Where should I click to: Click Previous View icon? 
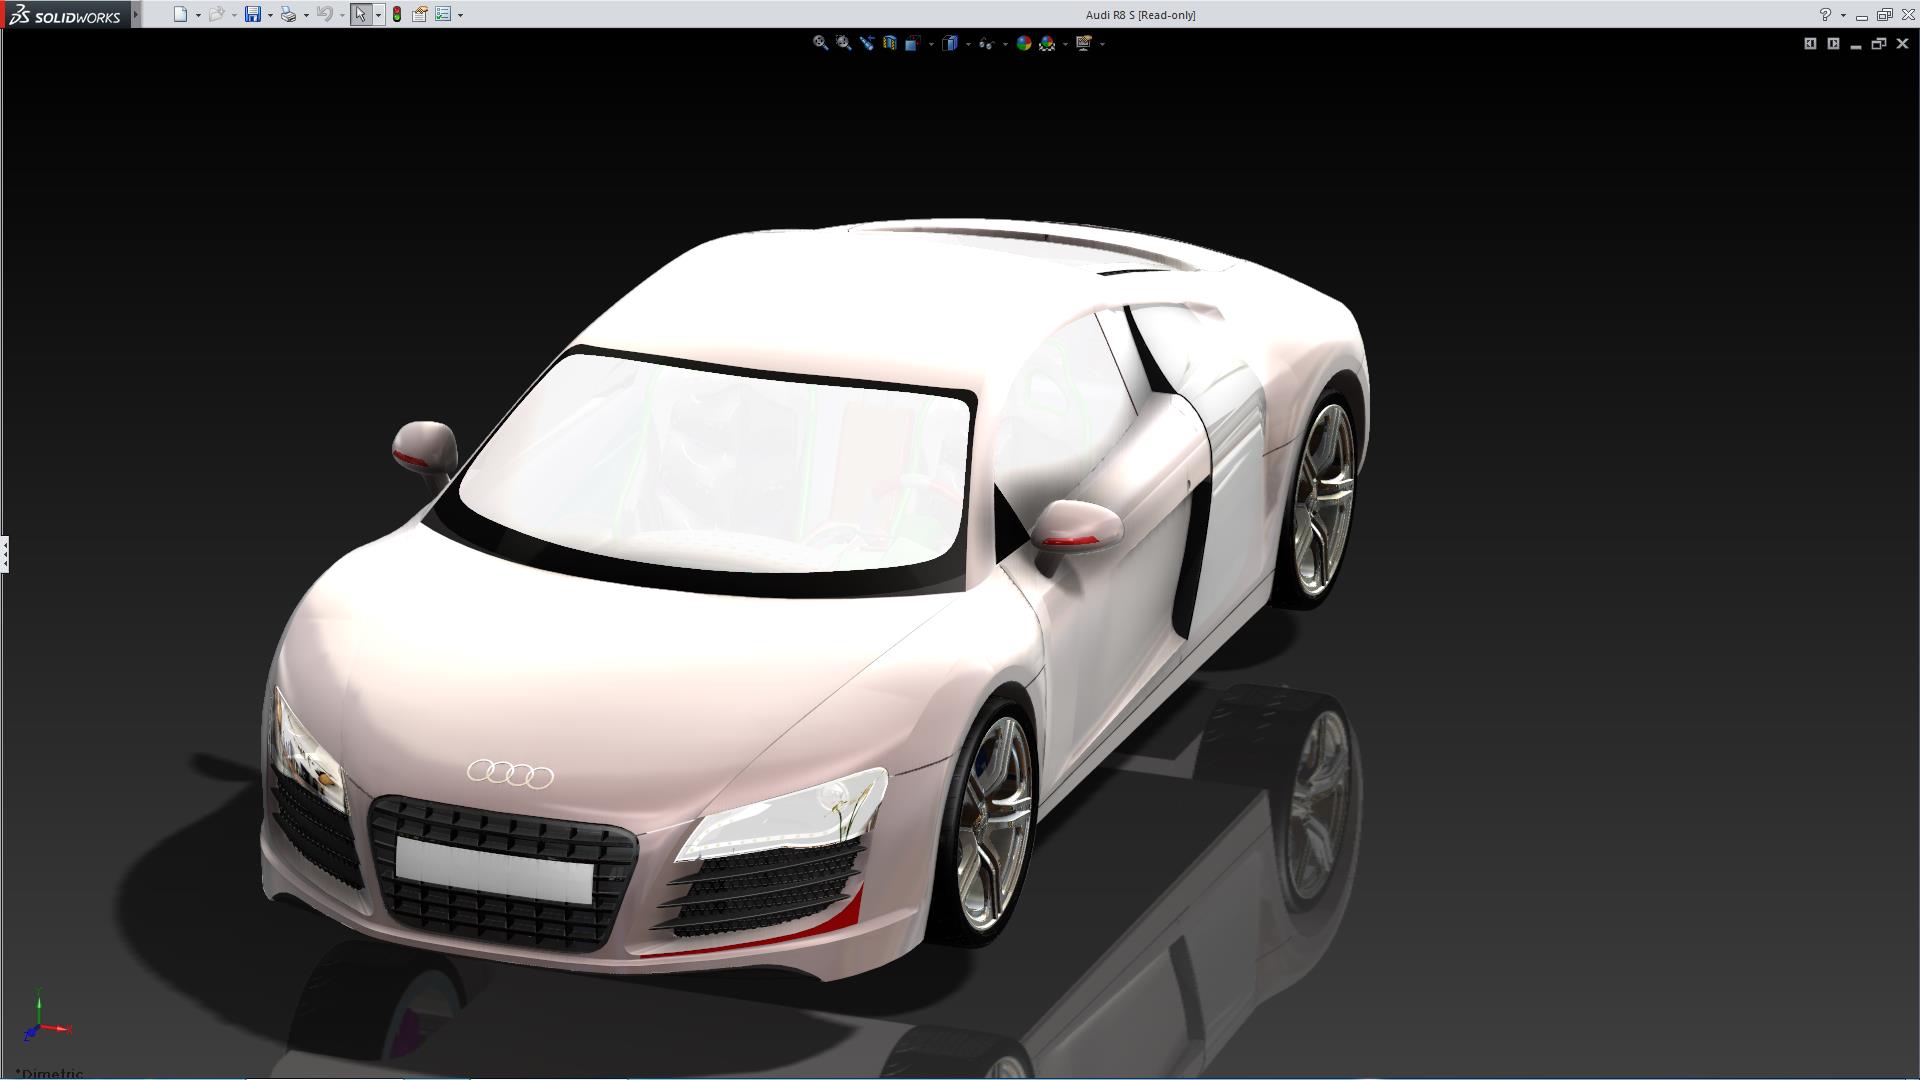(x=867, y=43)
